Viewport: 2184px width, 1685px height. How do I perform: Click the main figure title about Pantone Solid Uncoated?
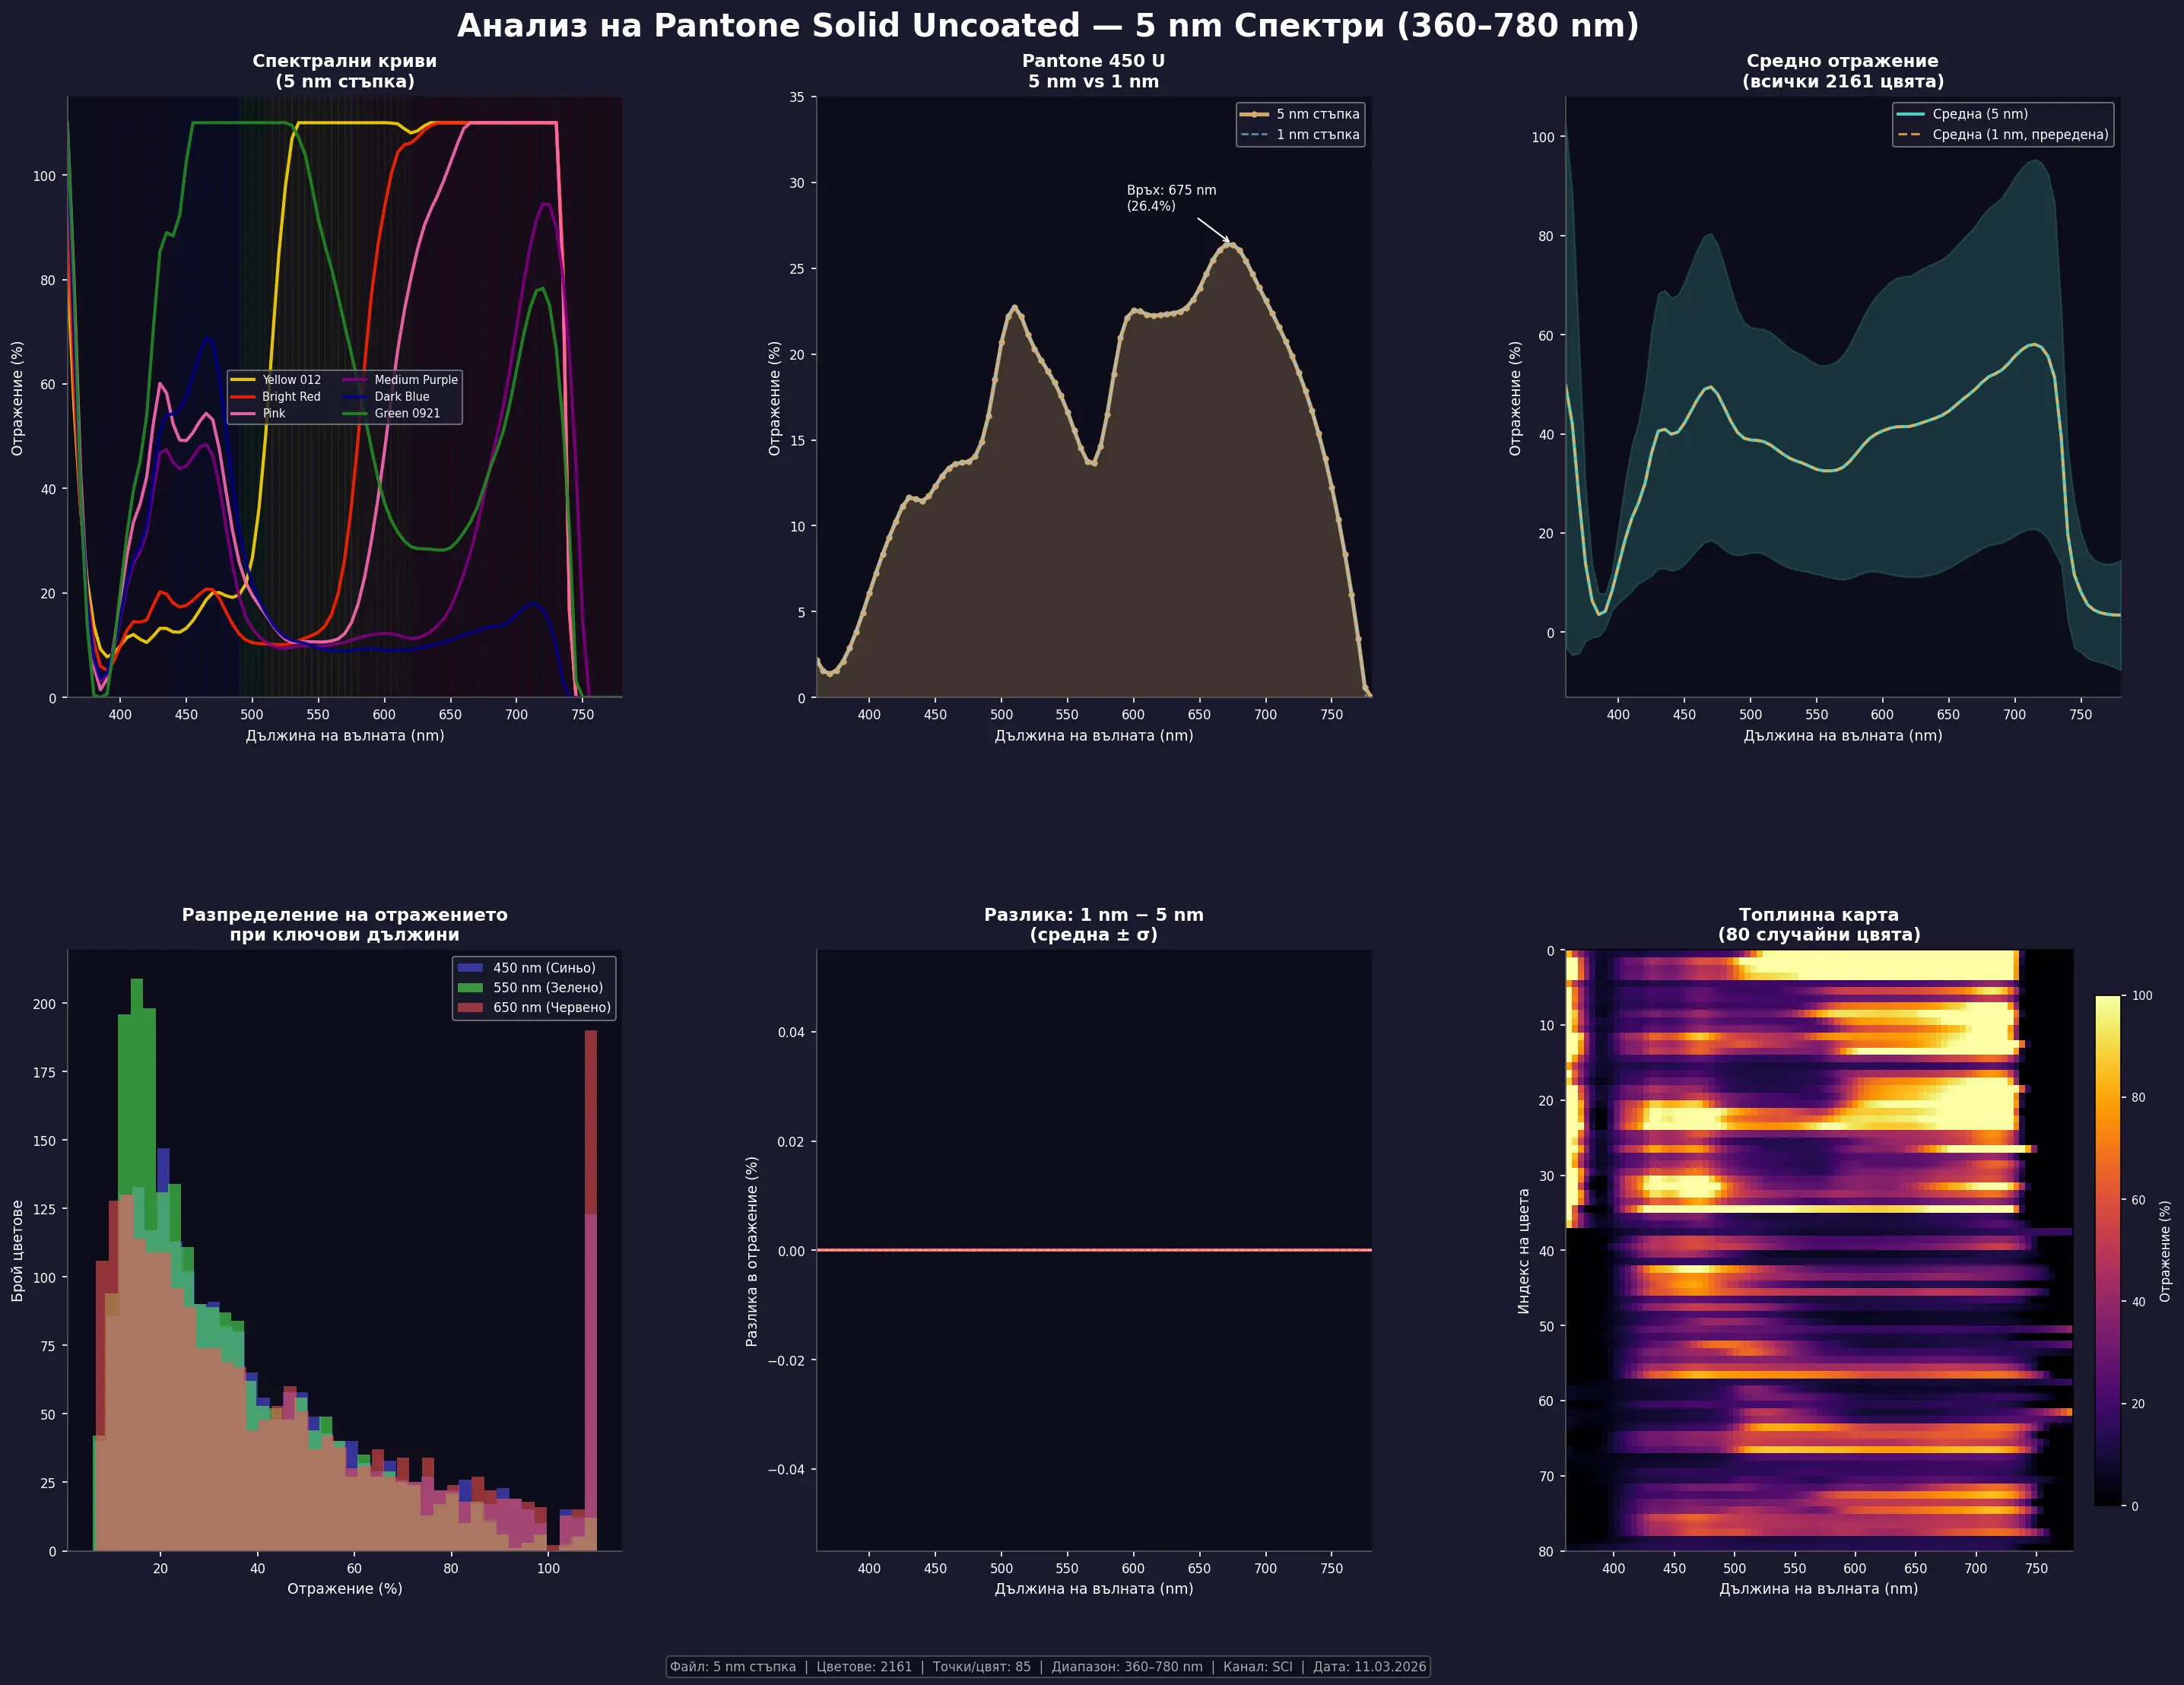pos(1048,25)
